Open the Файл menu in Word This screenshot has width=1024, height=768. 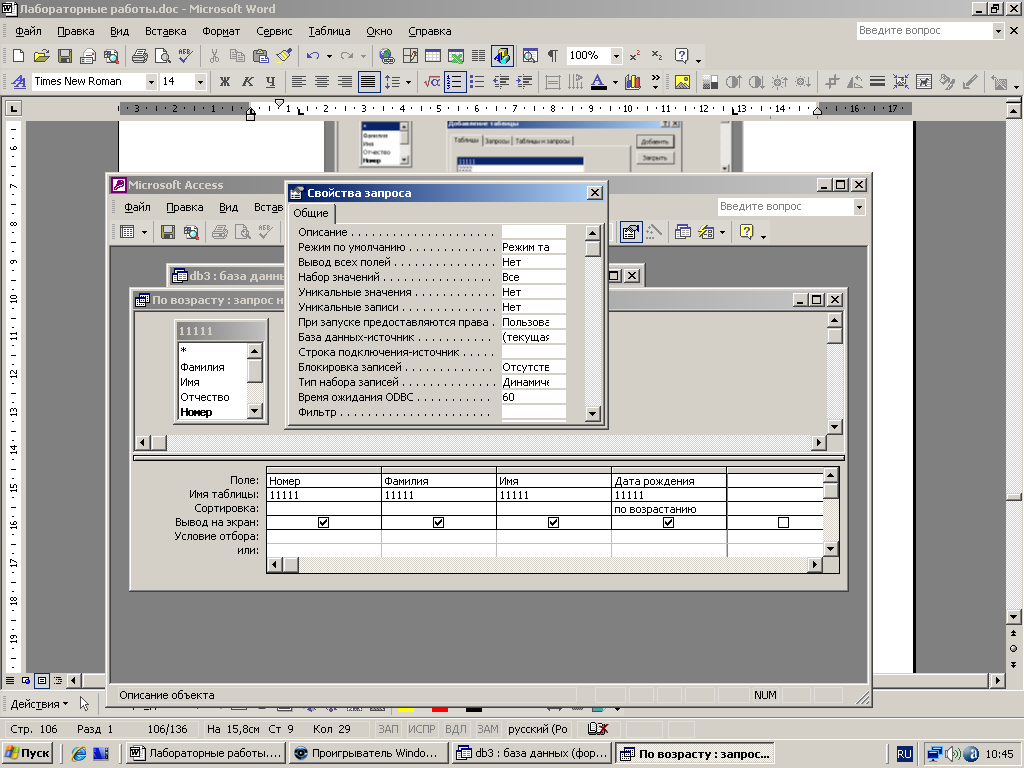tap(28, 31)
